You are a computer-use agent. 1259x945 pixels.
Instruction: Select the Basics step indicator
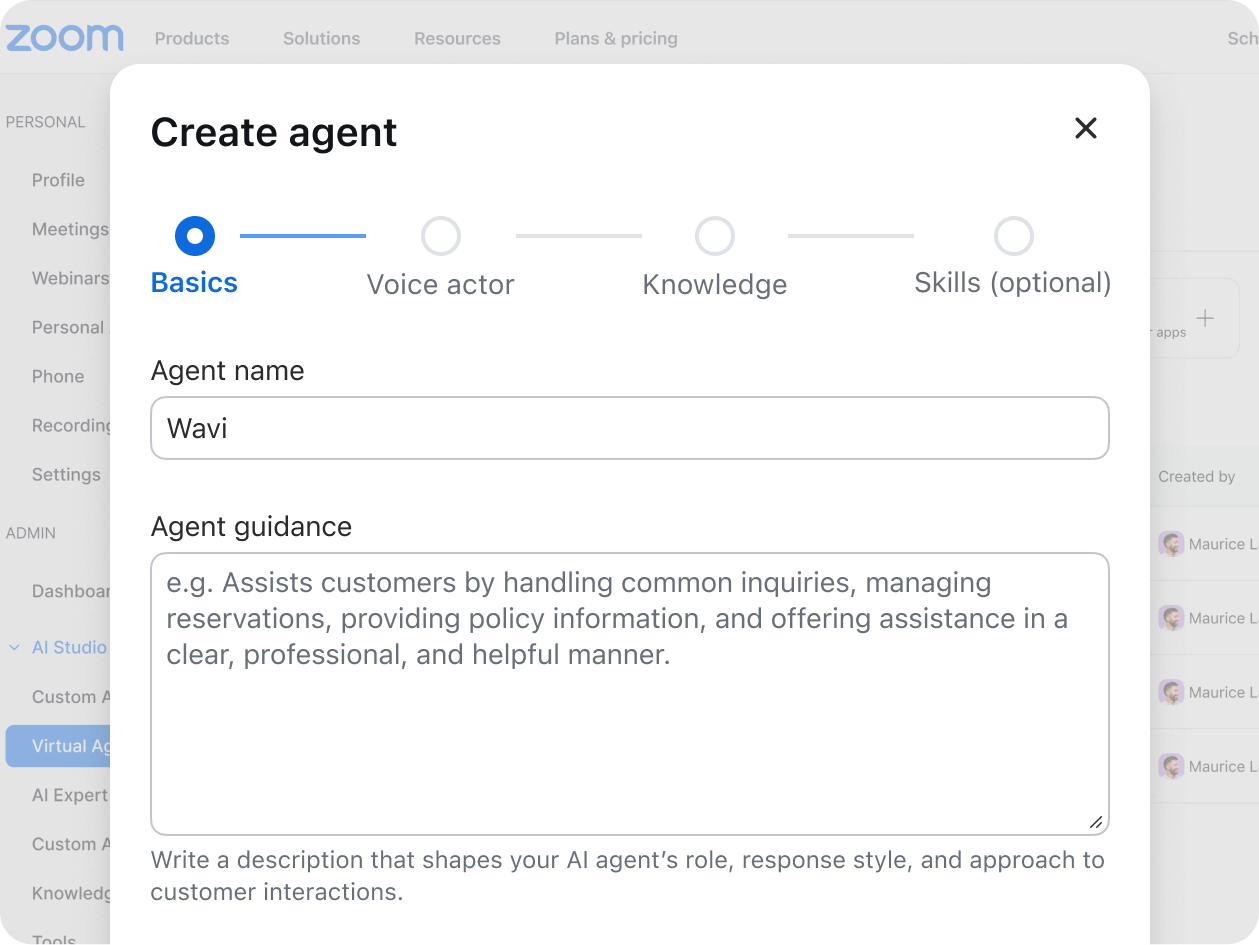[x=194, y=236]
